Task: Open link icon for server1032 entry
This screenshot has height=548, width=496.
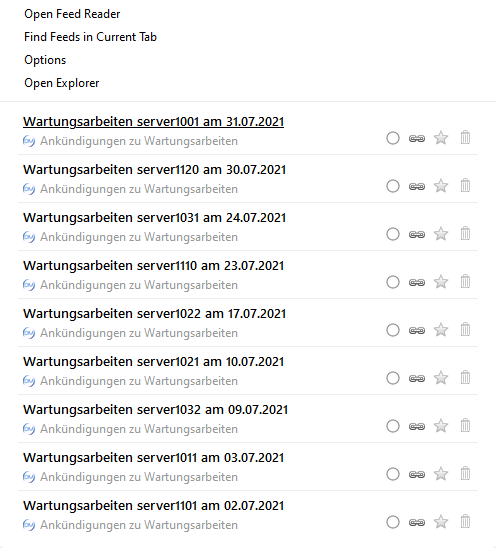Action: click(x=417, y=426)
